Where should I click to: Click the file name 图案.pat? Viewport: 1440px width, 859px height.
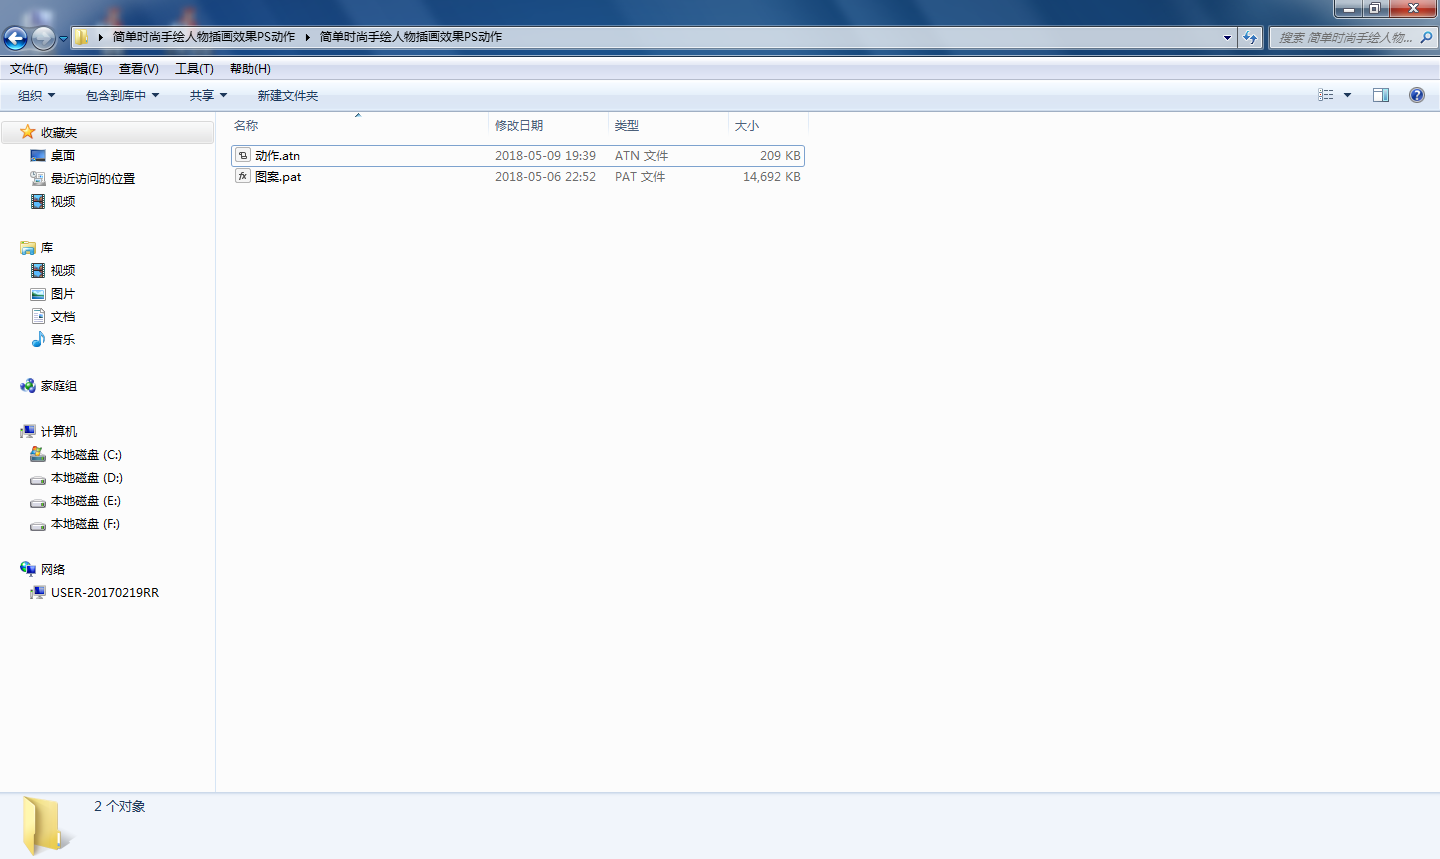(278, 177)
